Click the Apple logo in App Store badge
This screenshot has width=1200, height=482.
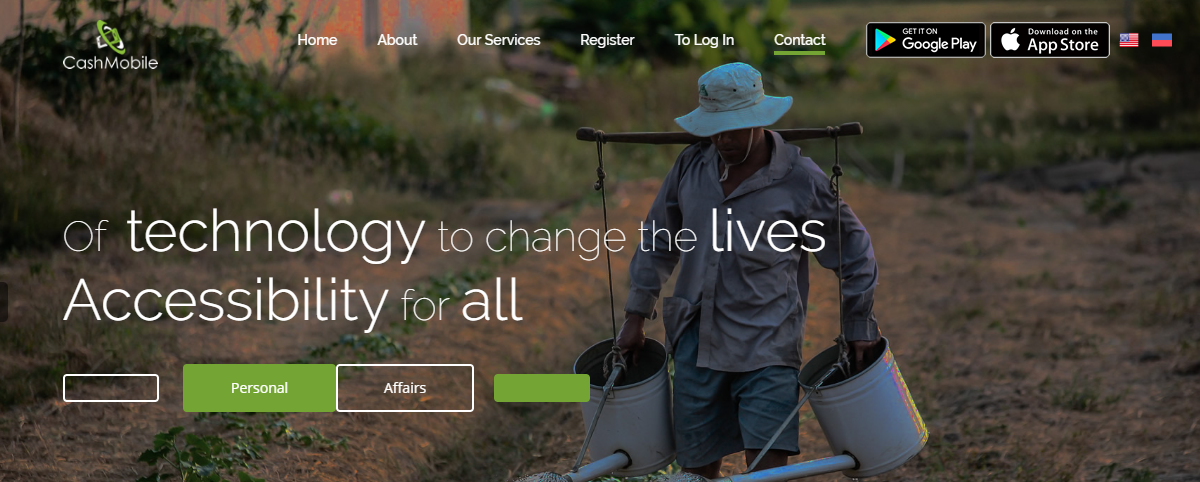pos(1010,40)
